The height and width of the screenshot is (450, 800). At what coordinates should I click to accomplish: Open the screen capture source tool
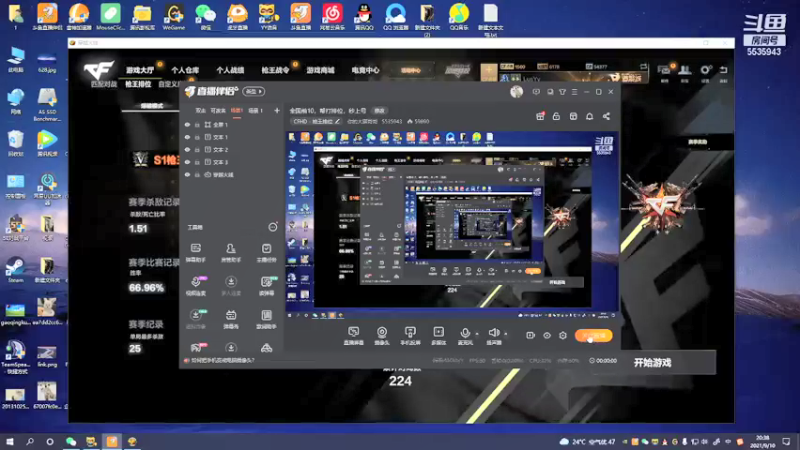(x=353, y=336)
